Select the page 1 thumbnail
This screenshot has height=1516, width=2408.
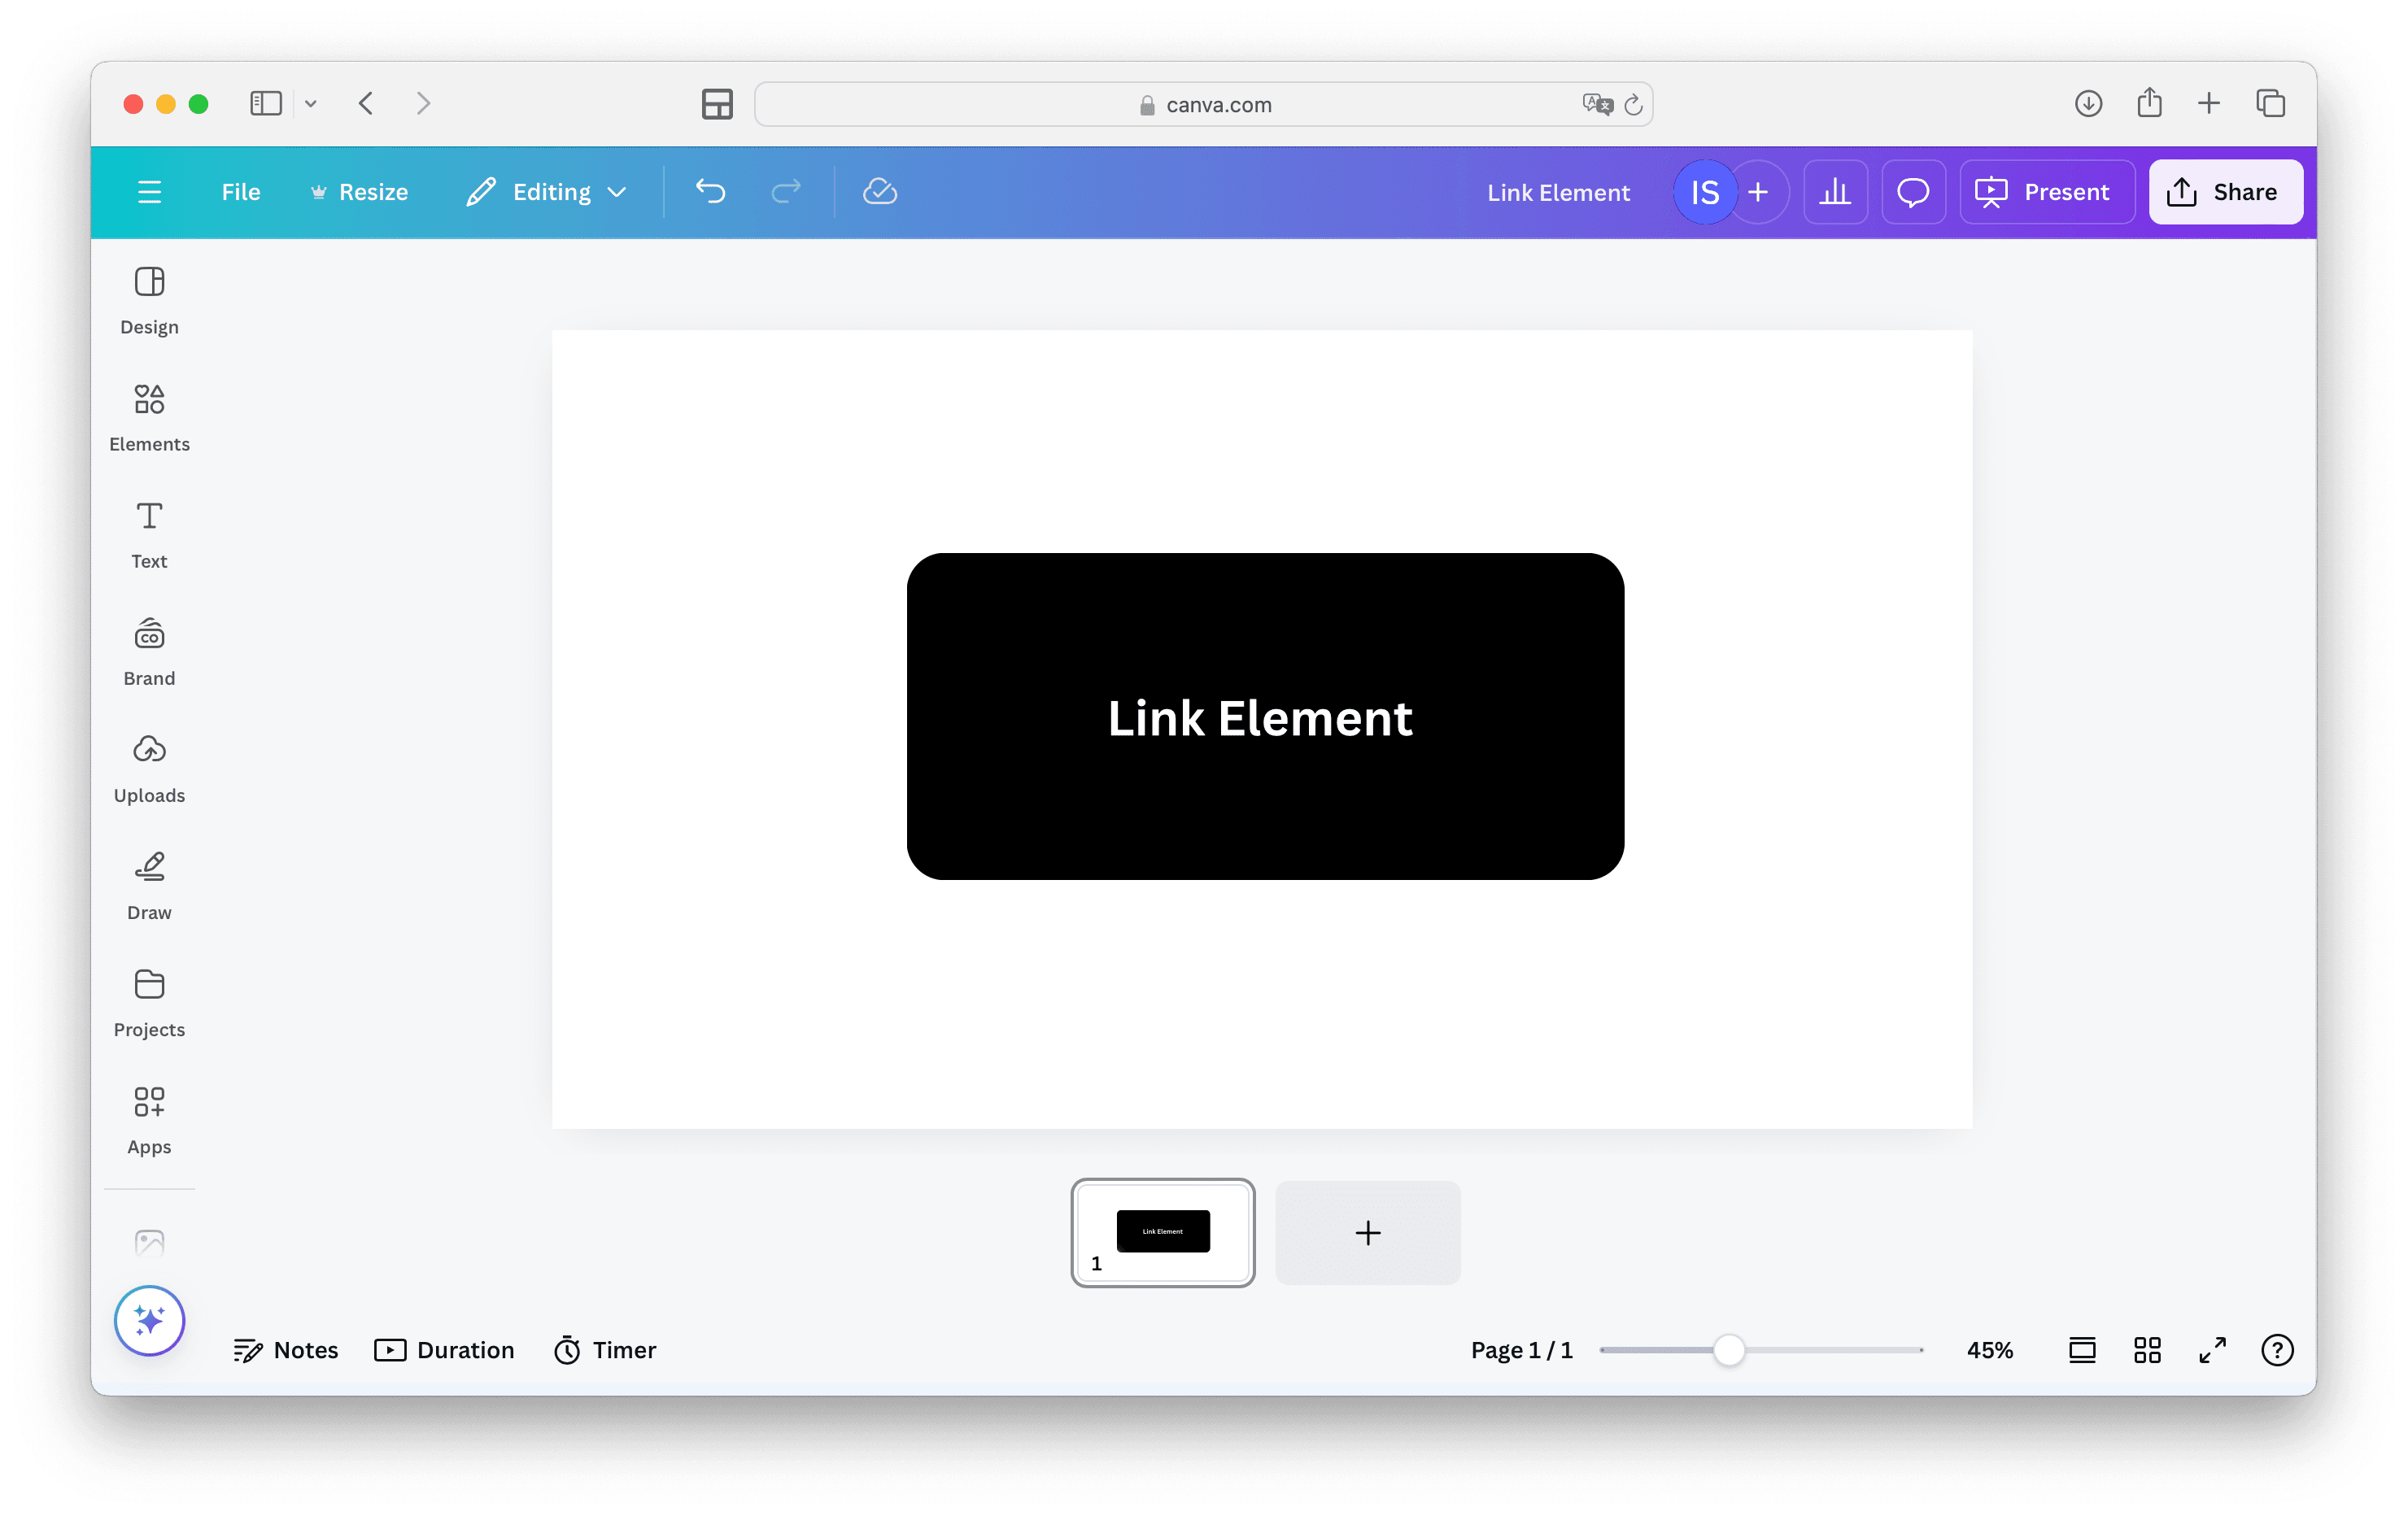1162,1232
